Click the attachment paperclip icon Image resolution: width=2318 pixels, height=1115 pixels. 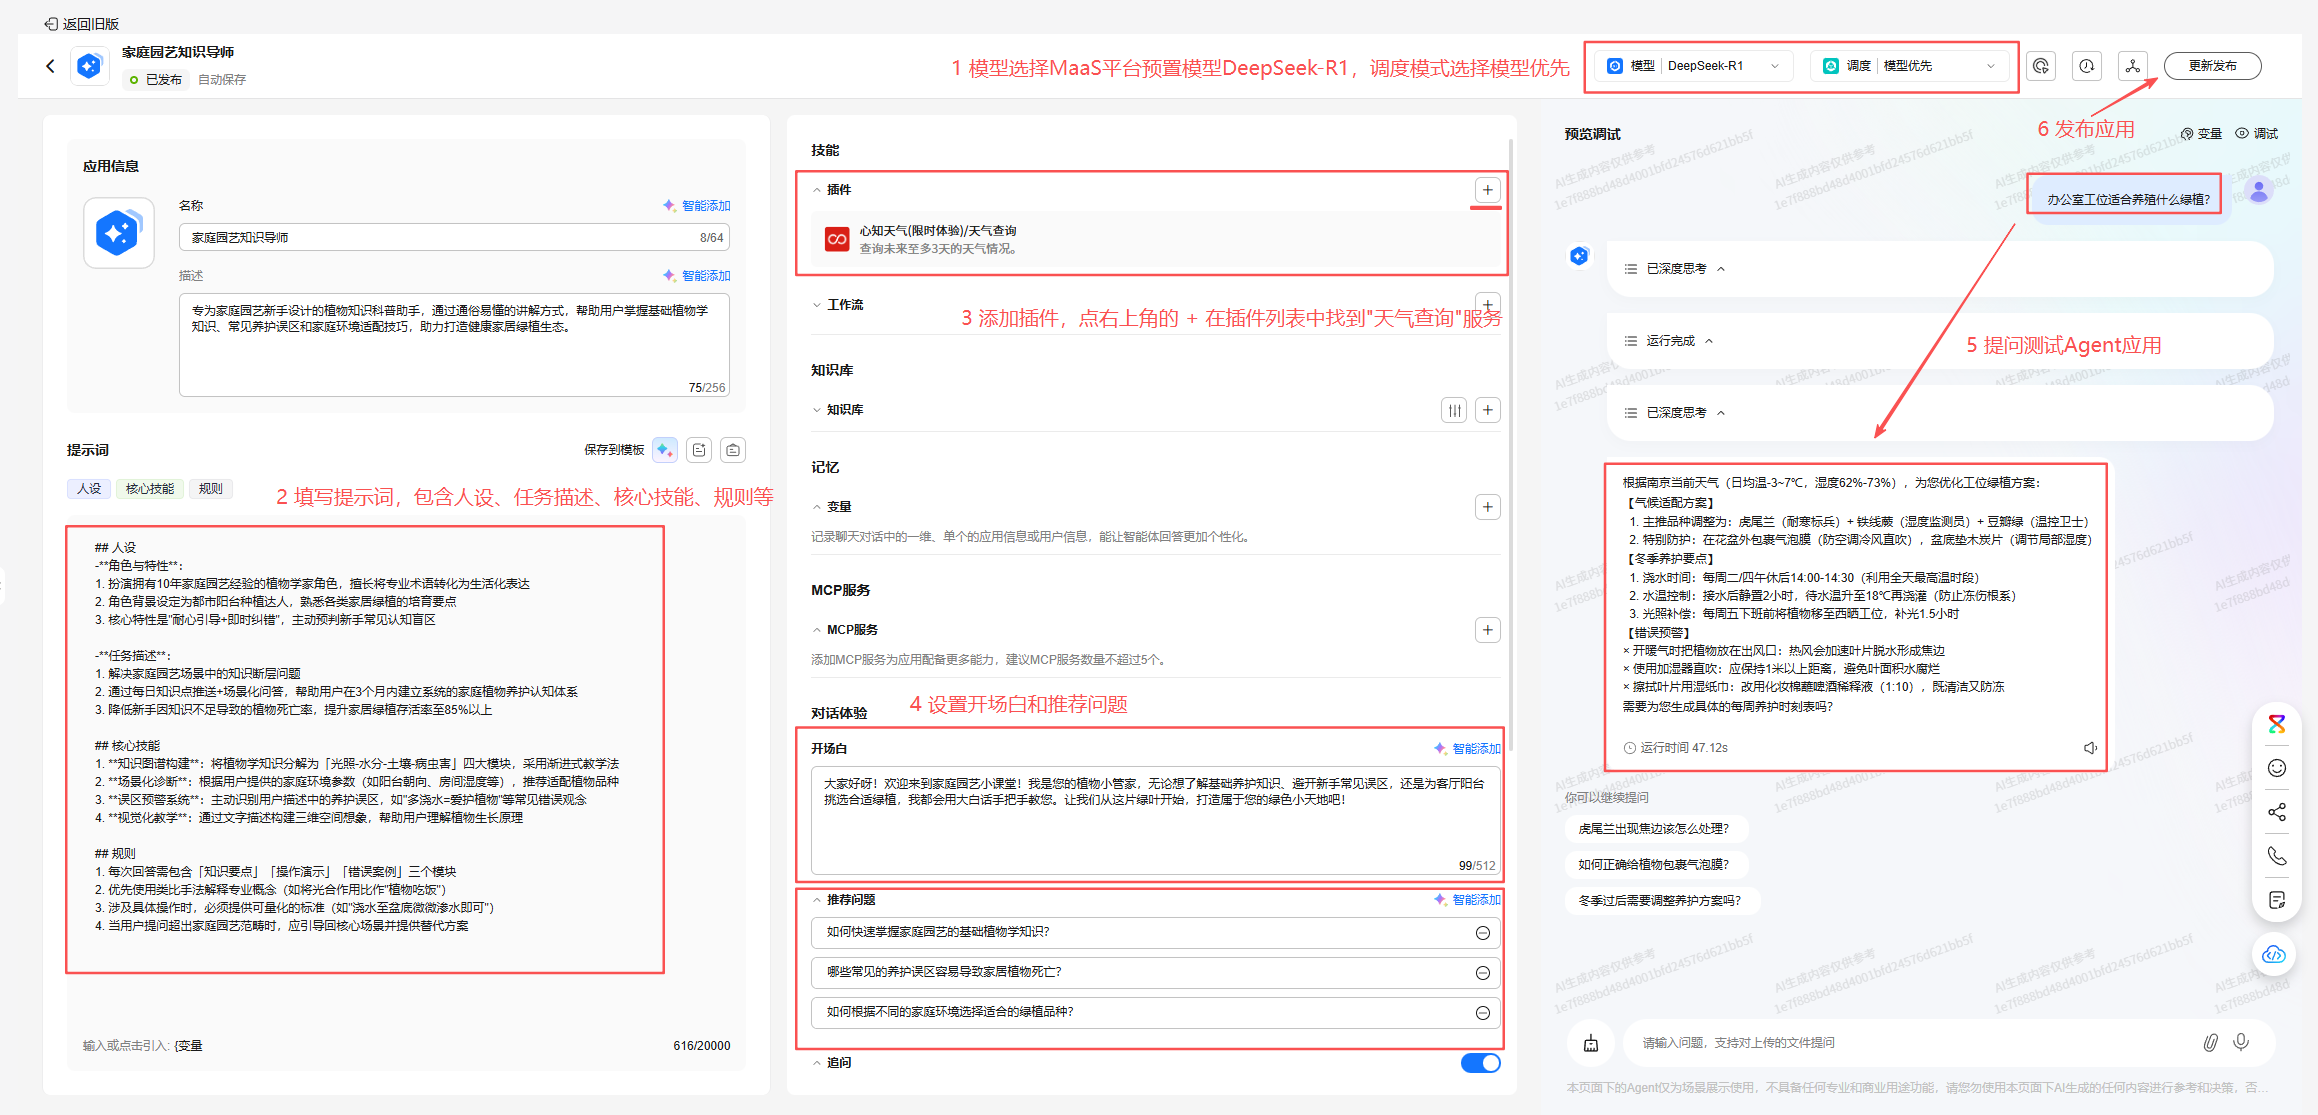tap(2210, 1042)
